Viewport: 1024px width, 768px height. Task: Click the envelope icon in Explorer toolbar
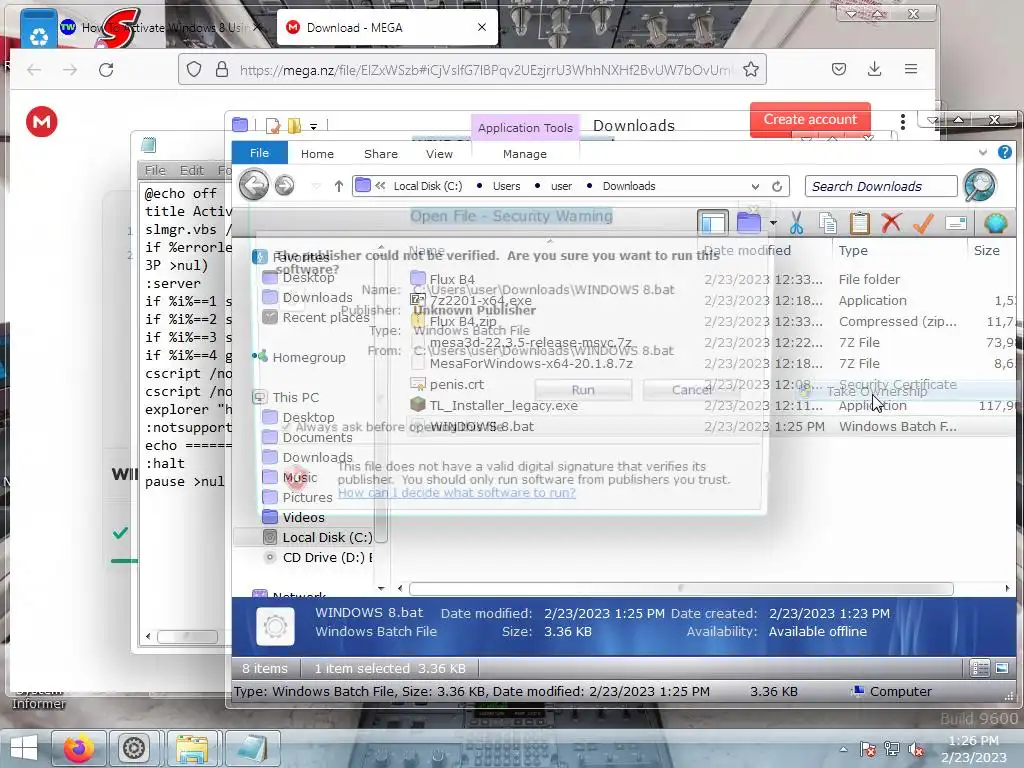[x=955, y=223]
